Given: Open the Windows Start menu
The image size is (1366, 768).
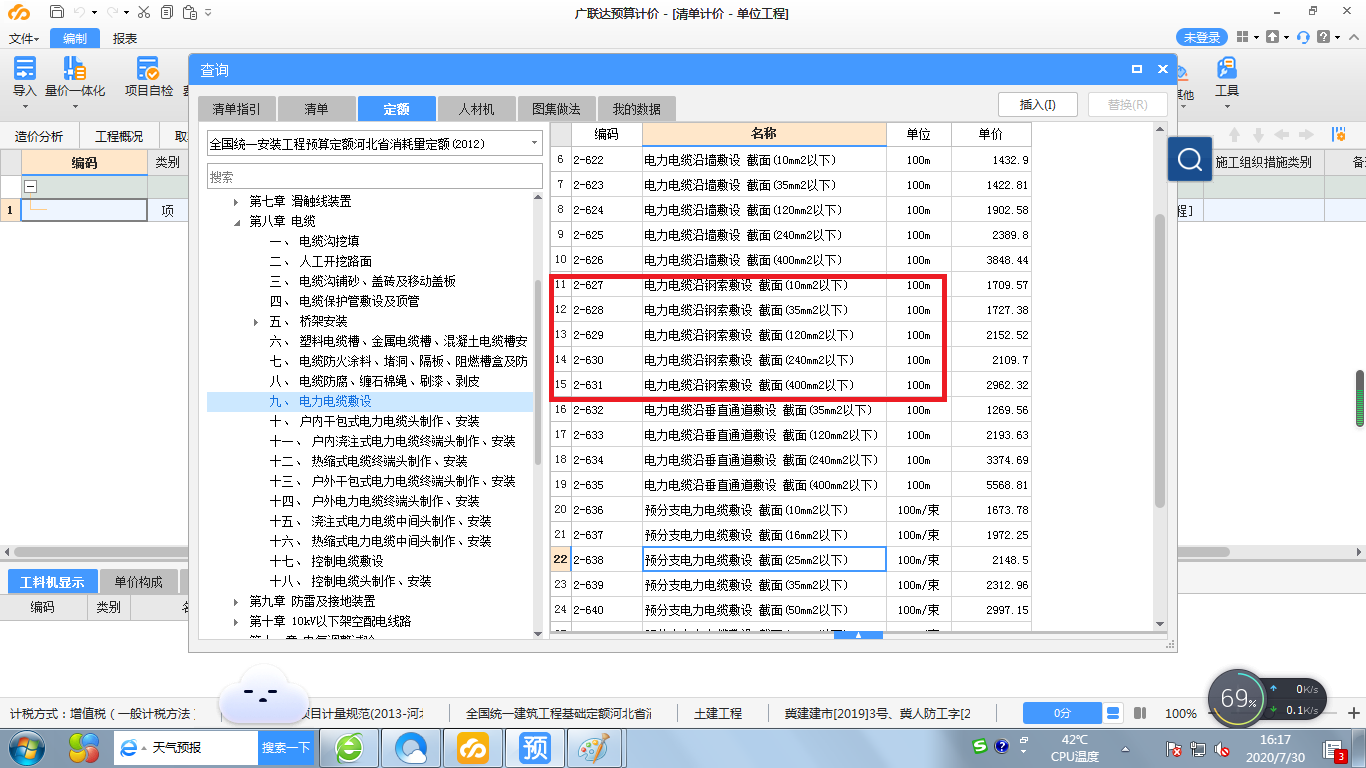Looking at the screenshot, I should coord(27,748).
